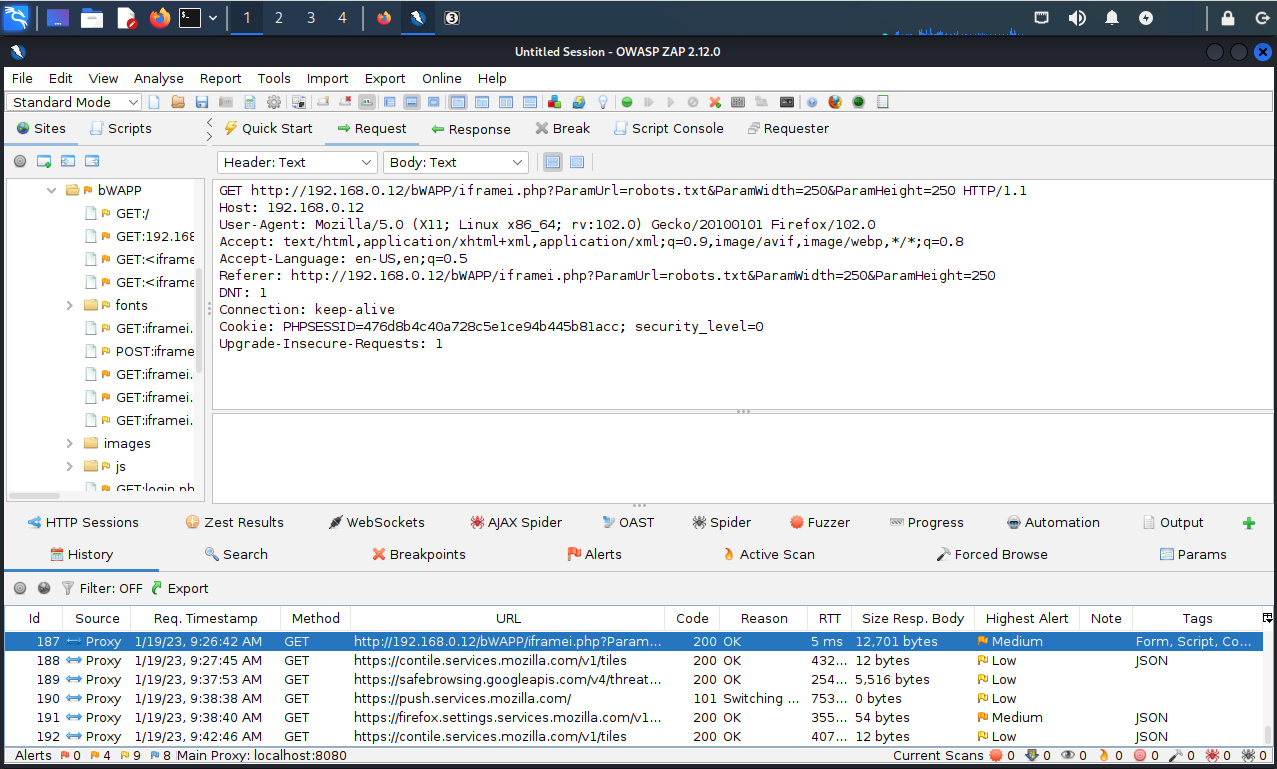Switch to the Active Scan tab
The width and height of the screenshot is (1277, 769).
[x=767, y=555]
